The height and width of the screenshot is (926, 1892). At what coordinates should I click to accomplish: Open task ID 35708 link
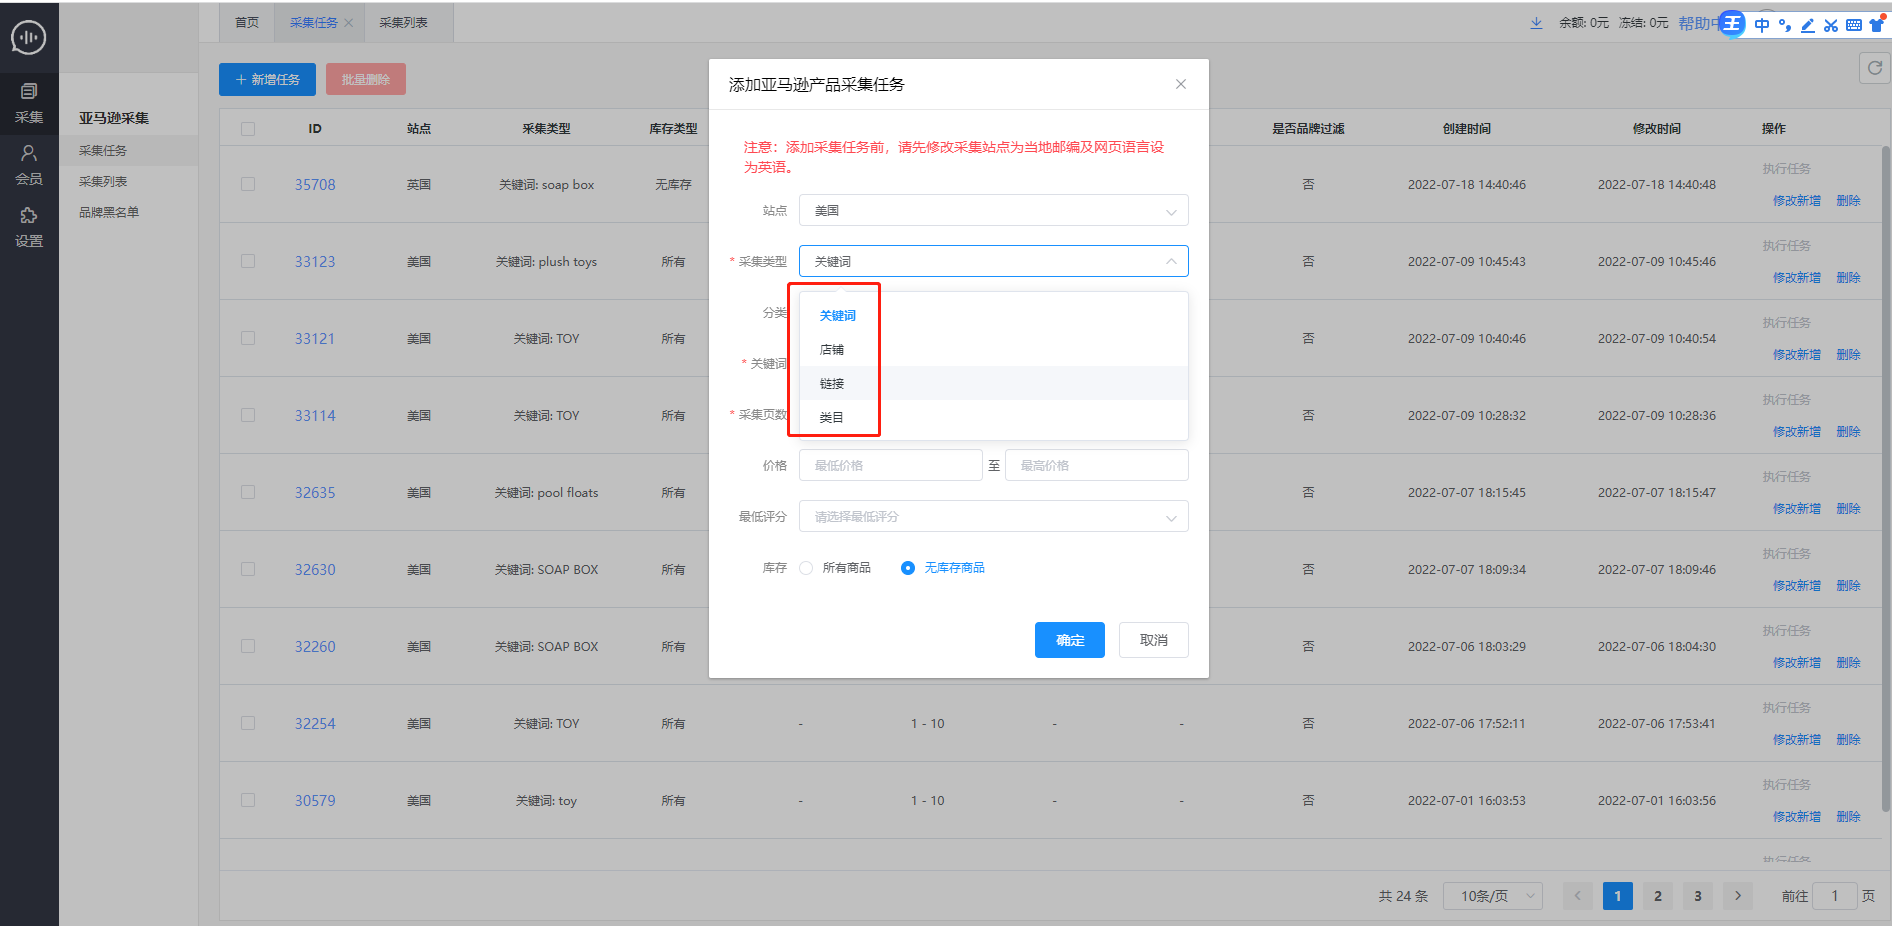point(315,185)
